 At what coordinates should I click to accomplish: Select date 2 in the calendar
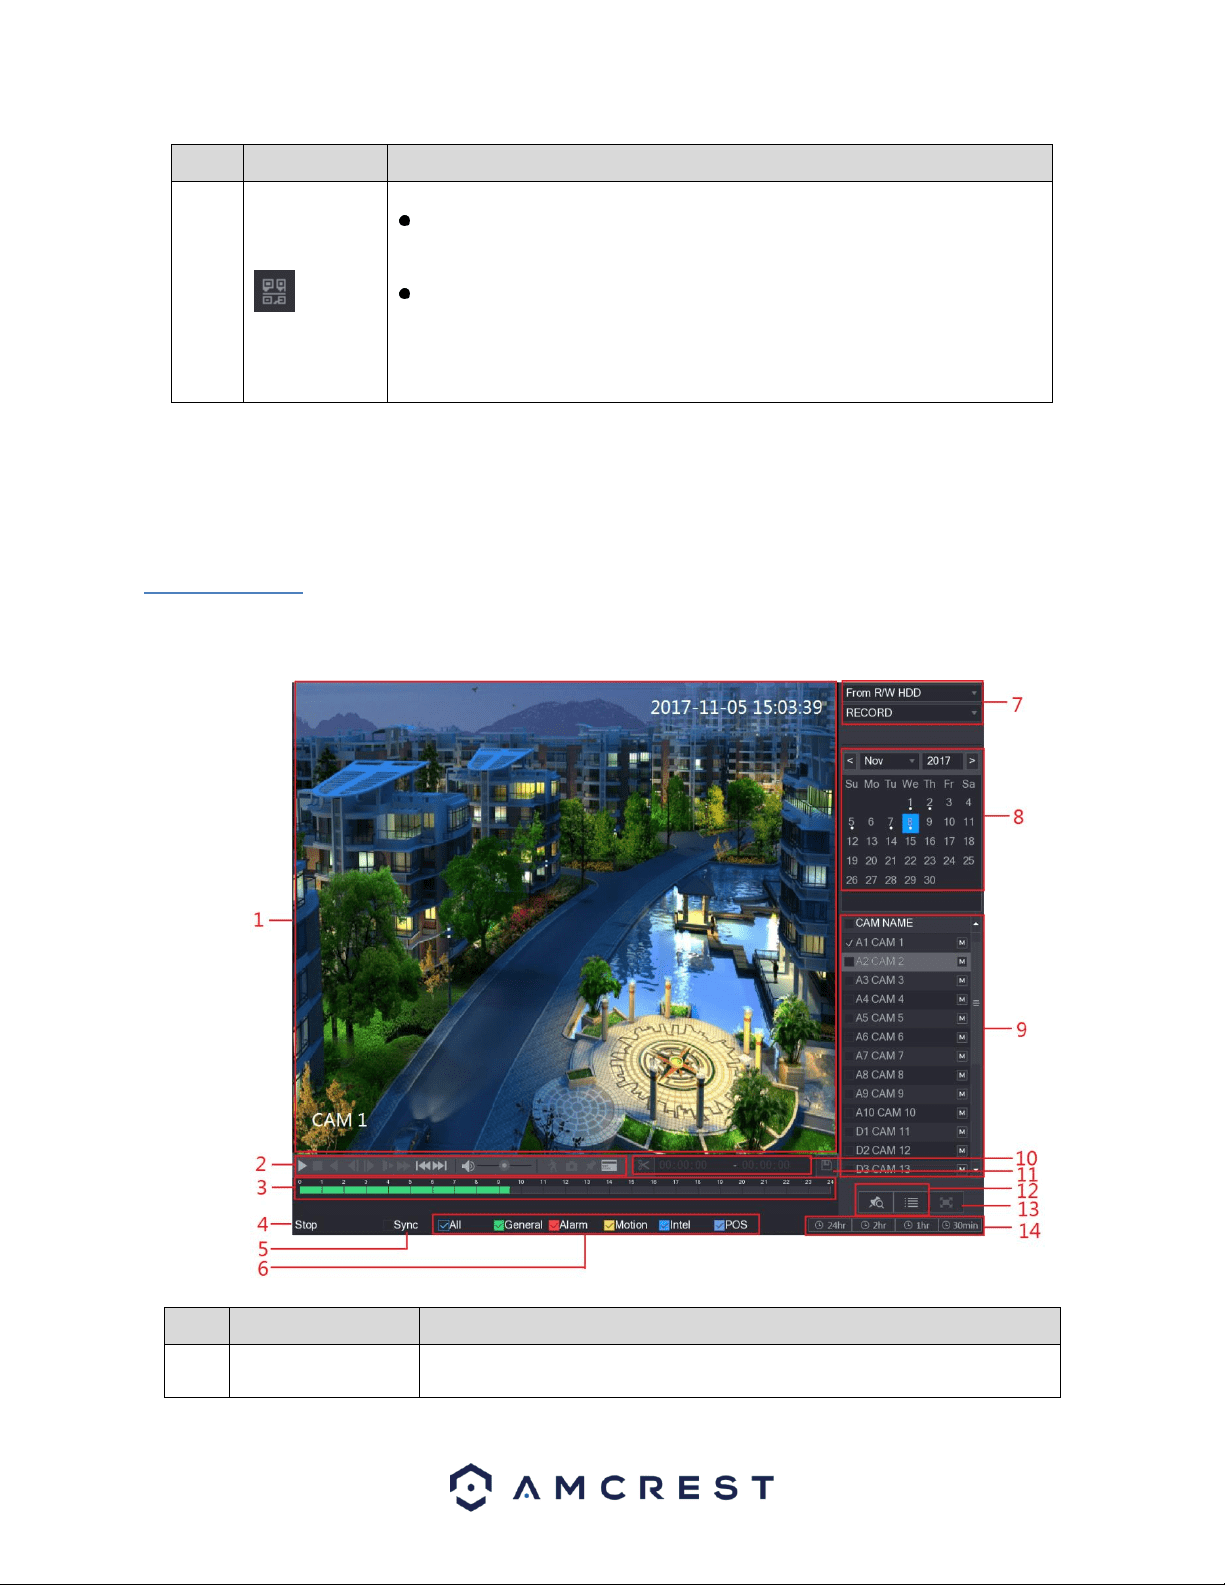[x=930, y=803]
